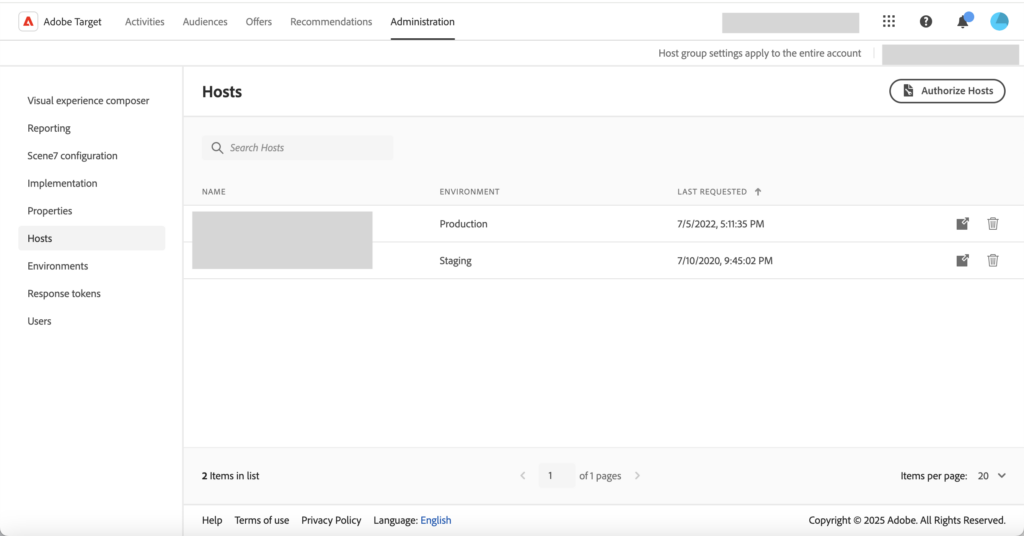This screenshot has height=536, width=1024.
Task: Sort by the Name column header
Action: tap(214, 192)
